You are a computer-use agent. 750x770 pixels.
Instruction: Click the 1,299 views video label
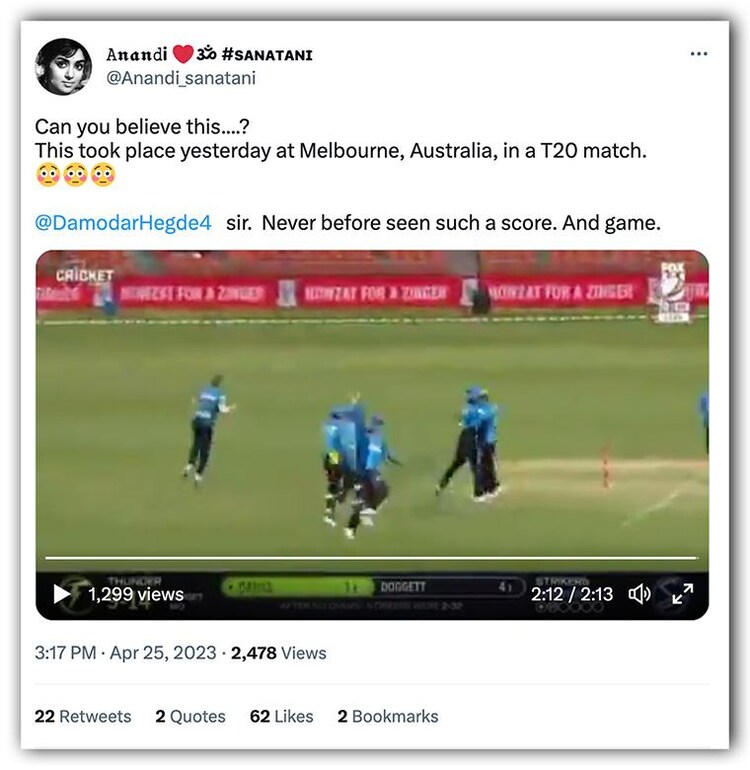point(136,594)
